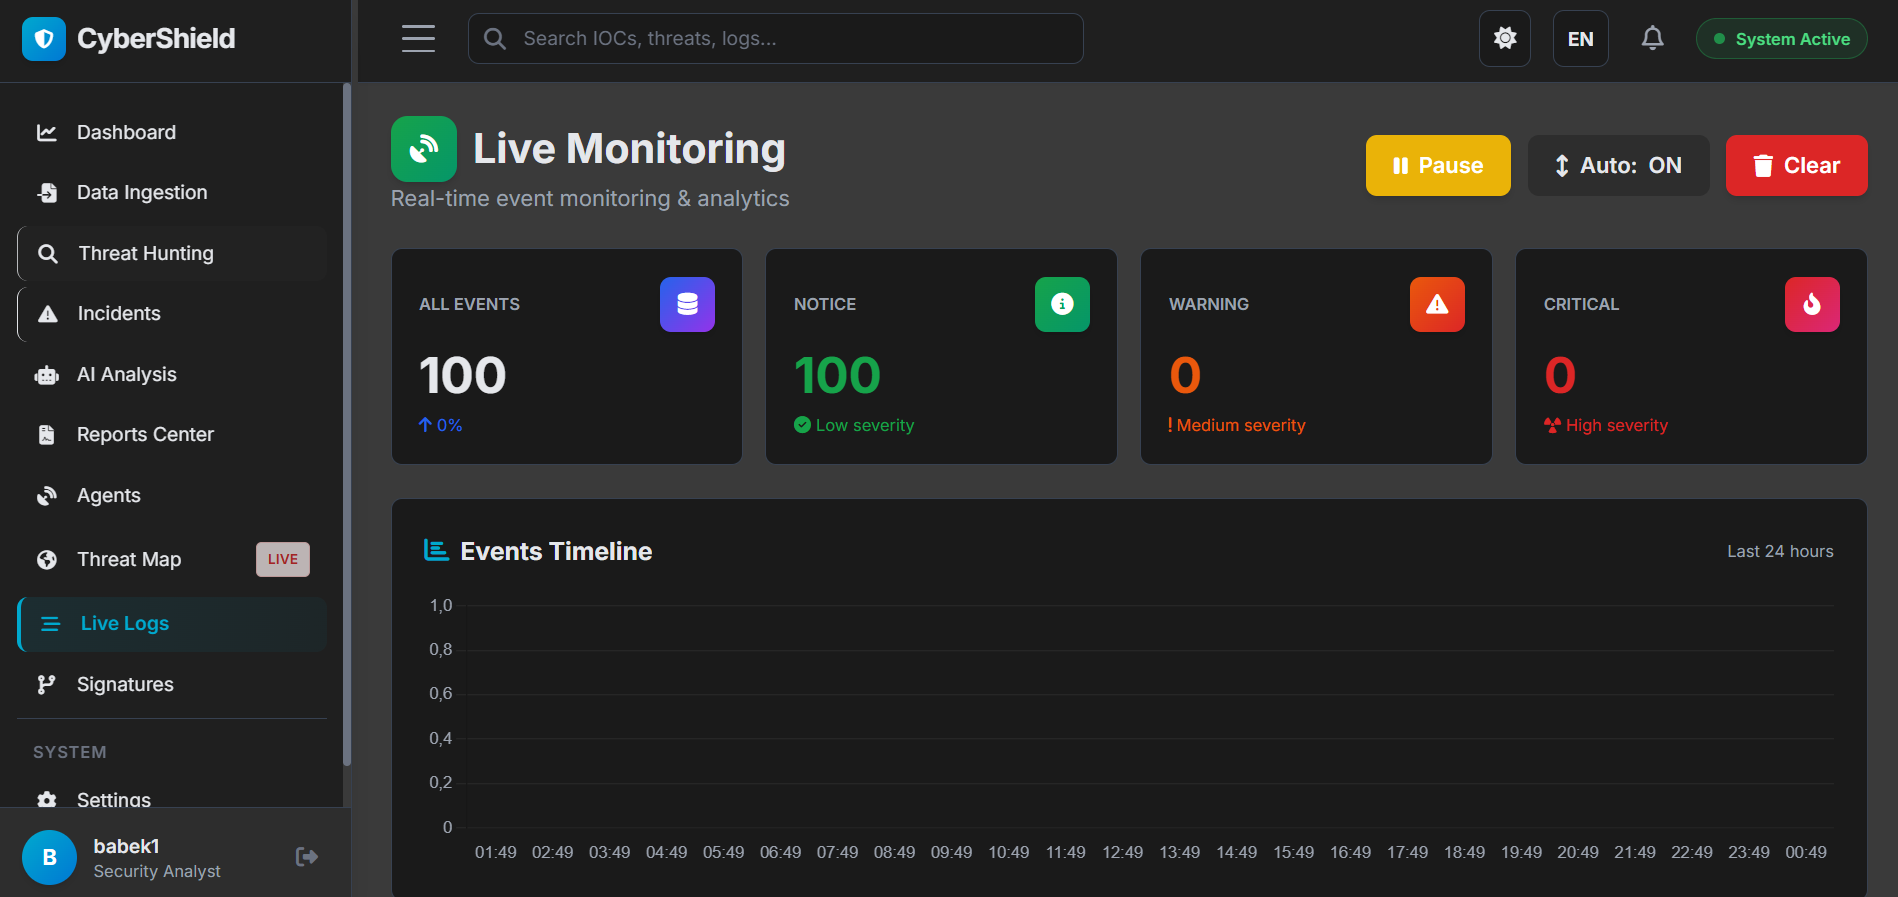Screen dimensions: 1898x897
Task: Click the All Events database icon
Action: [687, 304]
